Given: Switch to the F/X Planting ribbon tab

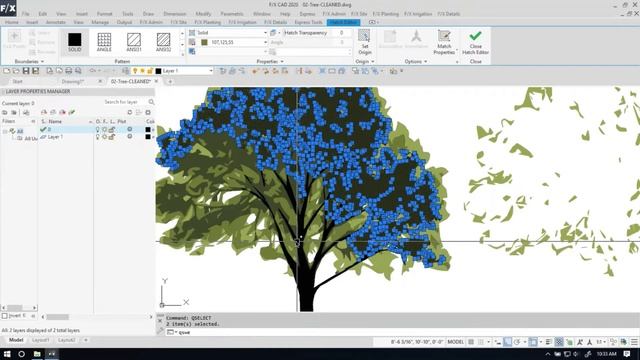Looking at the screenshot, I should (x=207, y=22).
